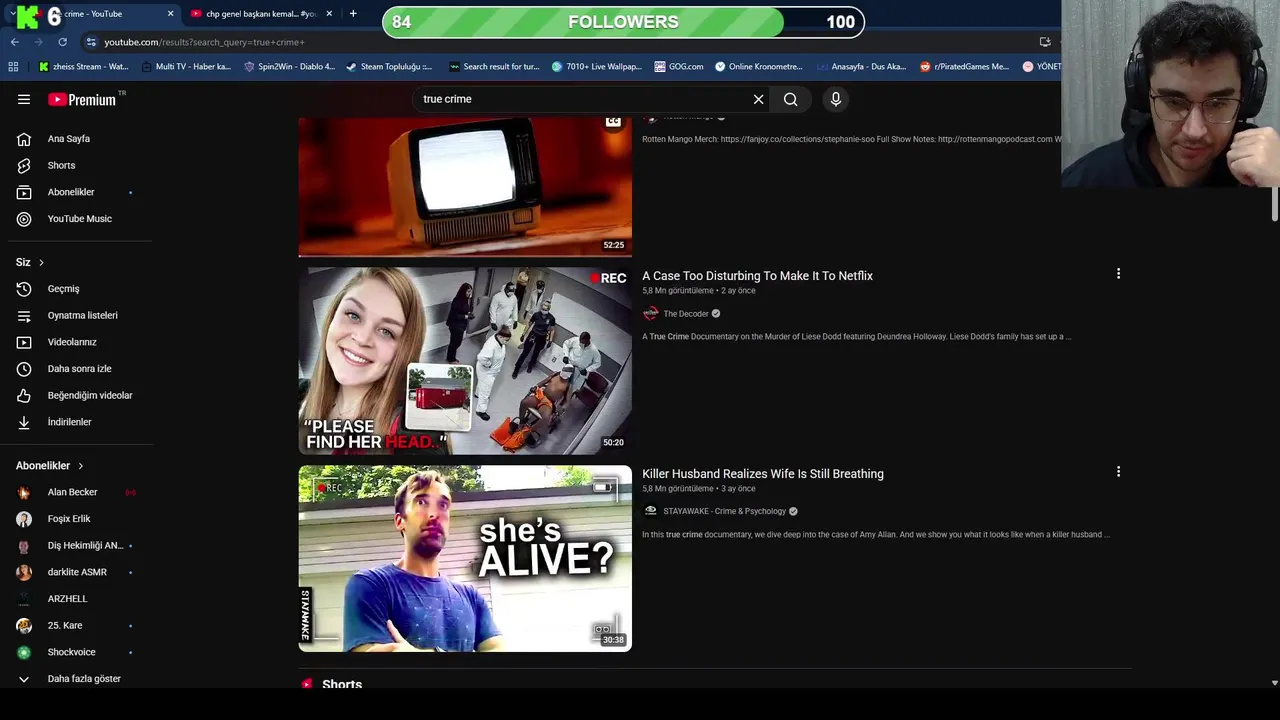
Task: Play 'Please find her head' thumbnail
Action: (x=465, y=361)
